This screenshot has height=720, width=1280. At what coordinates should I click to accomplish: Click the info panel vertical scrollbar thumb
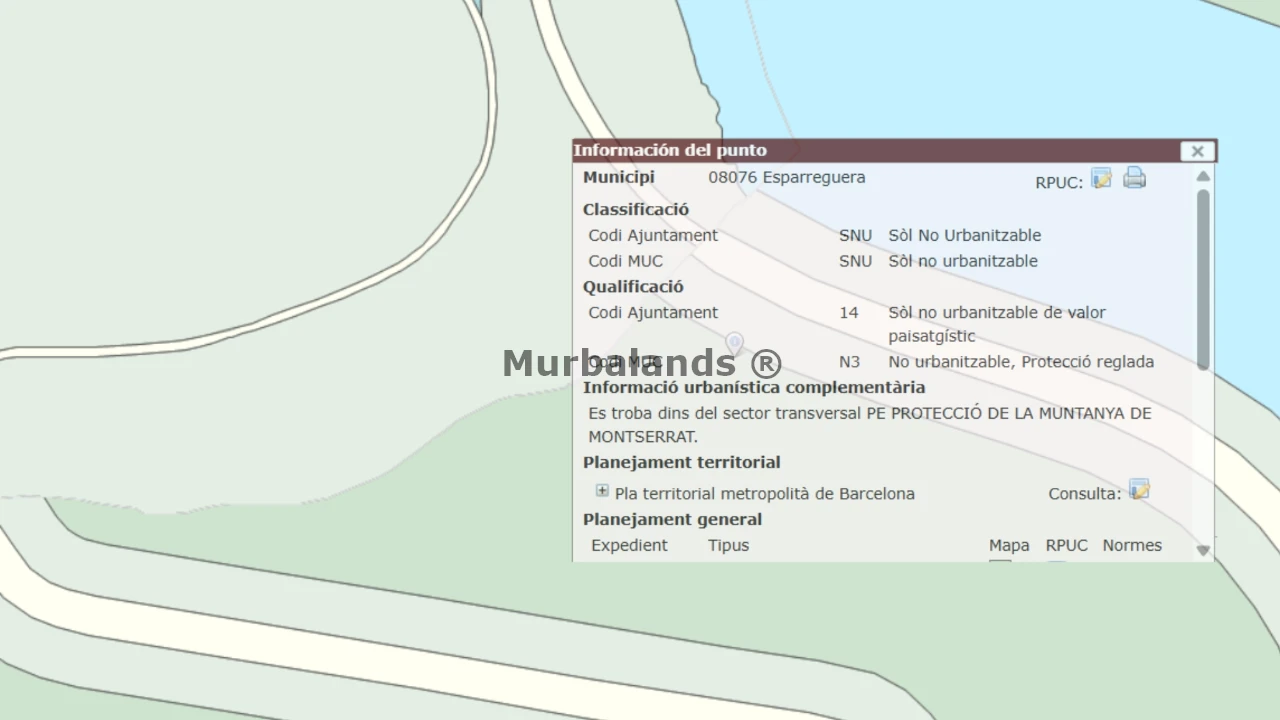[x=1203, y=280]
